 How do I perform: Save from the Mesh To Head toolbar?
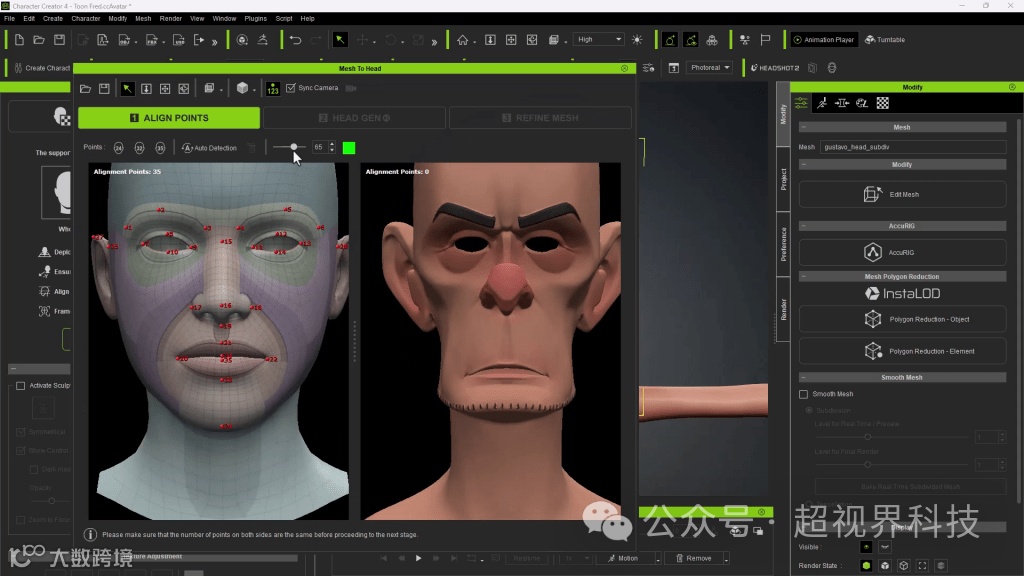pyautogui.click(x=104, y=88)
